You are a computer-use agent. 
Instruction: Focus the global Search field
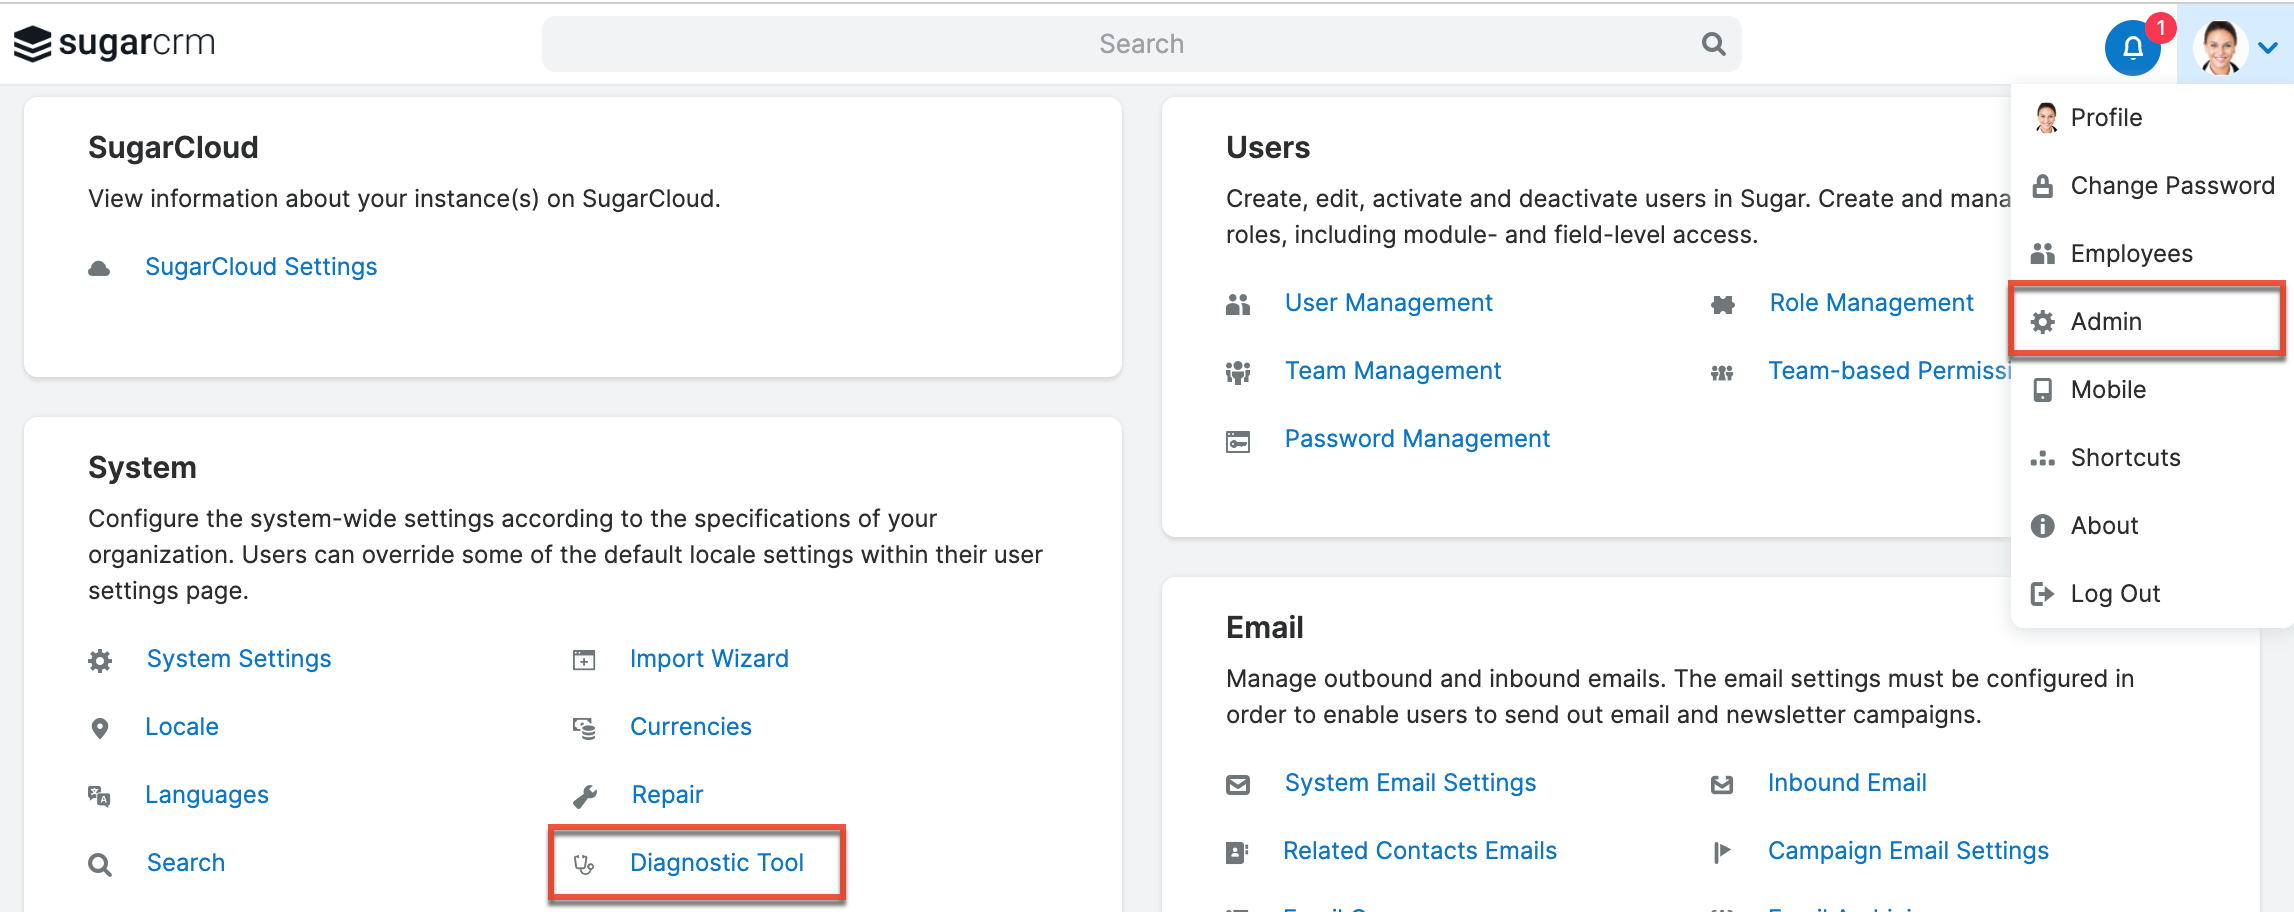click(1140, 44)
